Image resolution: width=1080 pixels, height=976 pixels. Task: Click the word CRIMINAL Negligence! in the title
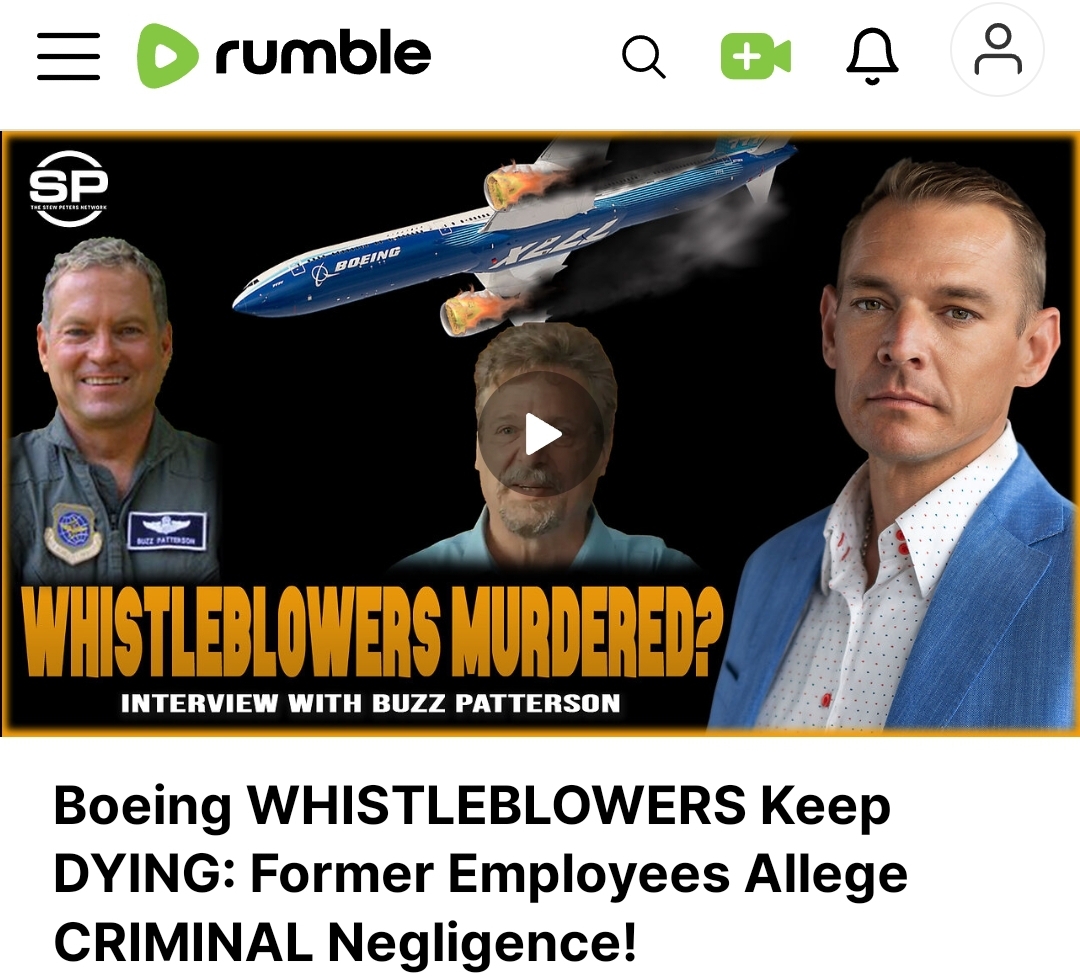coord(345,942)
